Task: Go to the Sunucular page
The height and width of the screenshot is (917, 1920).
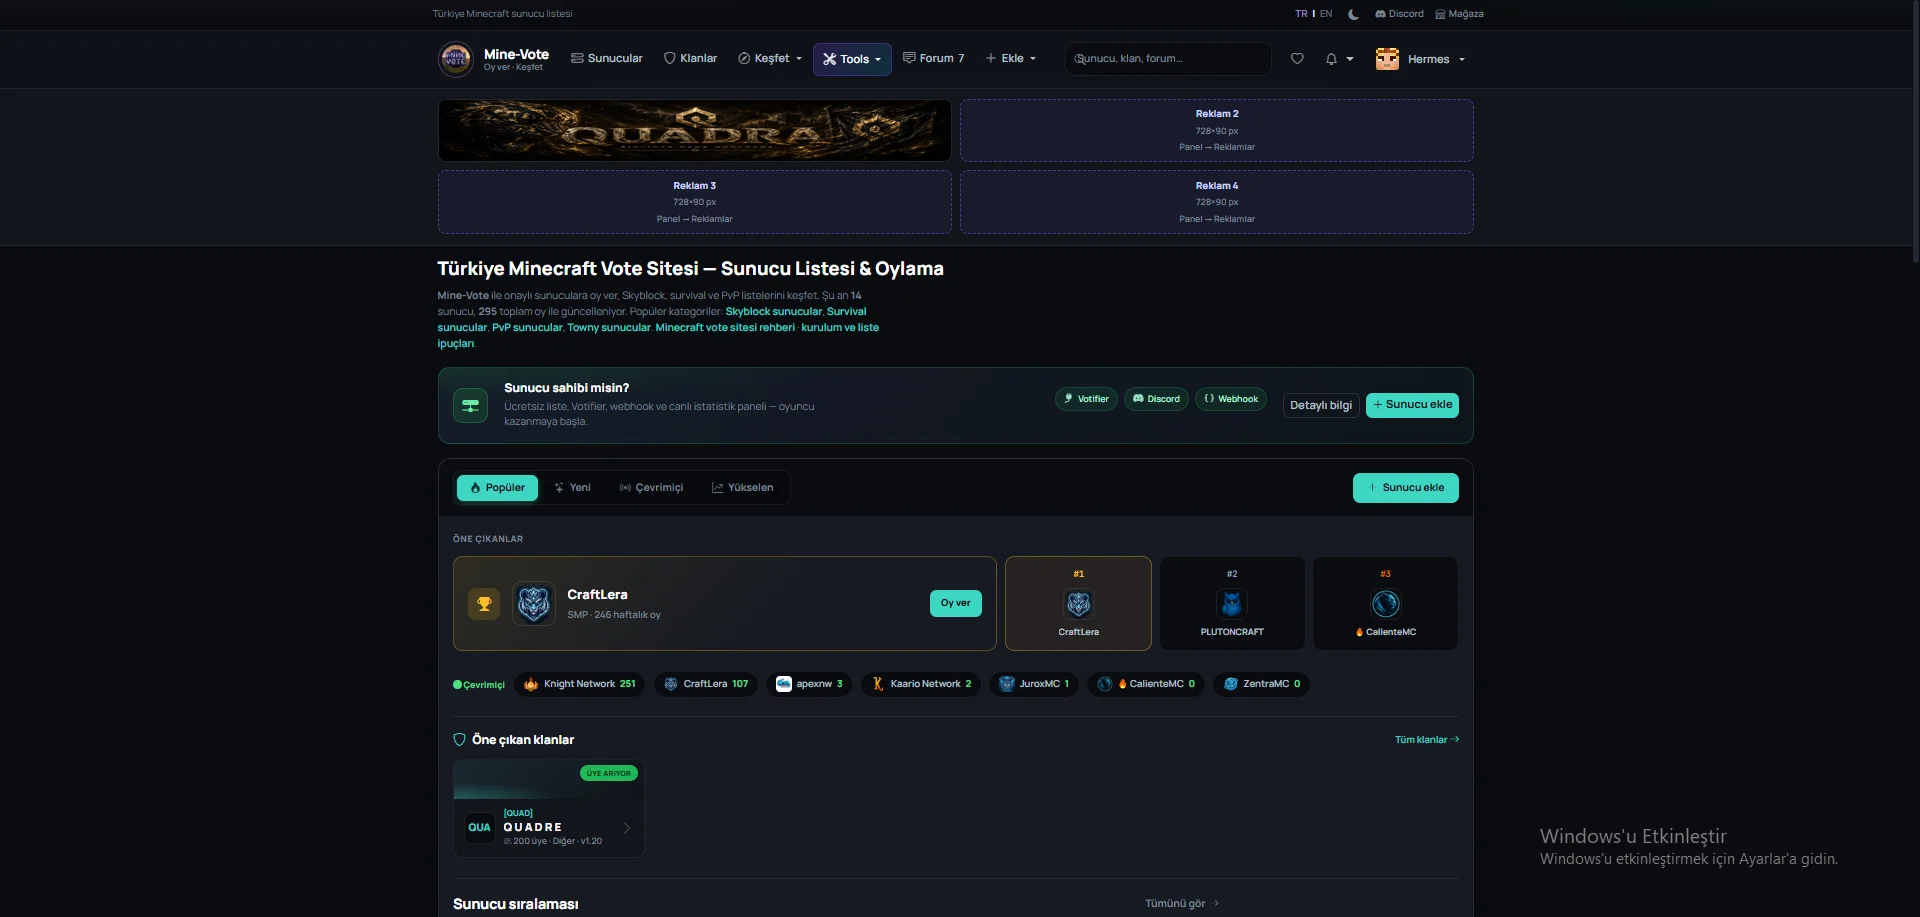Action: pyautogui.click(x=607, y=59)
